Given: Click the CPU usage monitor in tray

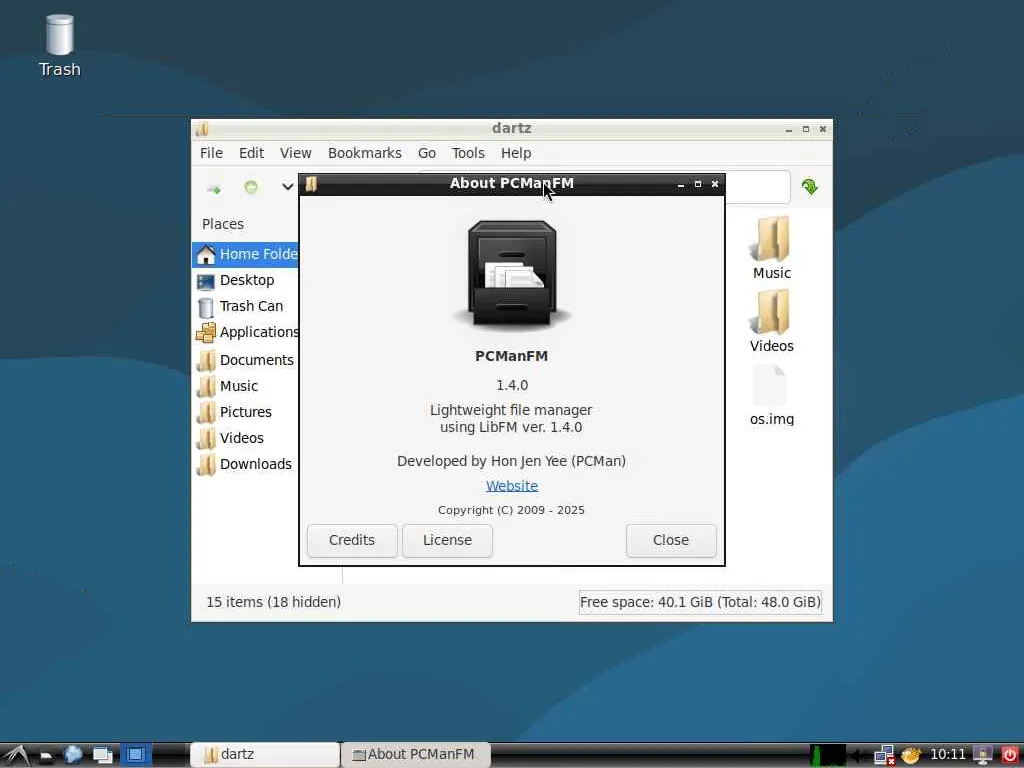Looking at the screenshot, I should point(827,756).
